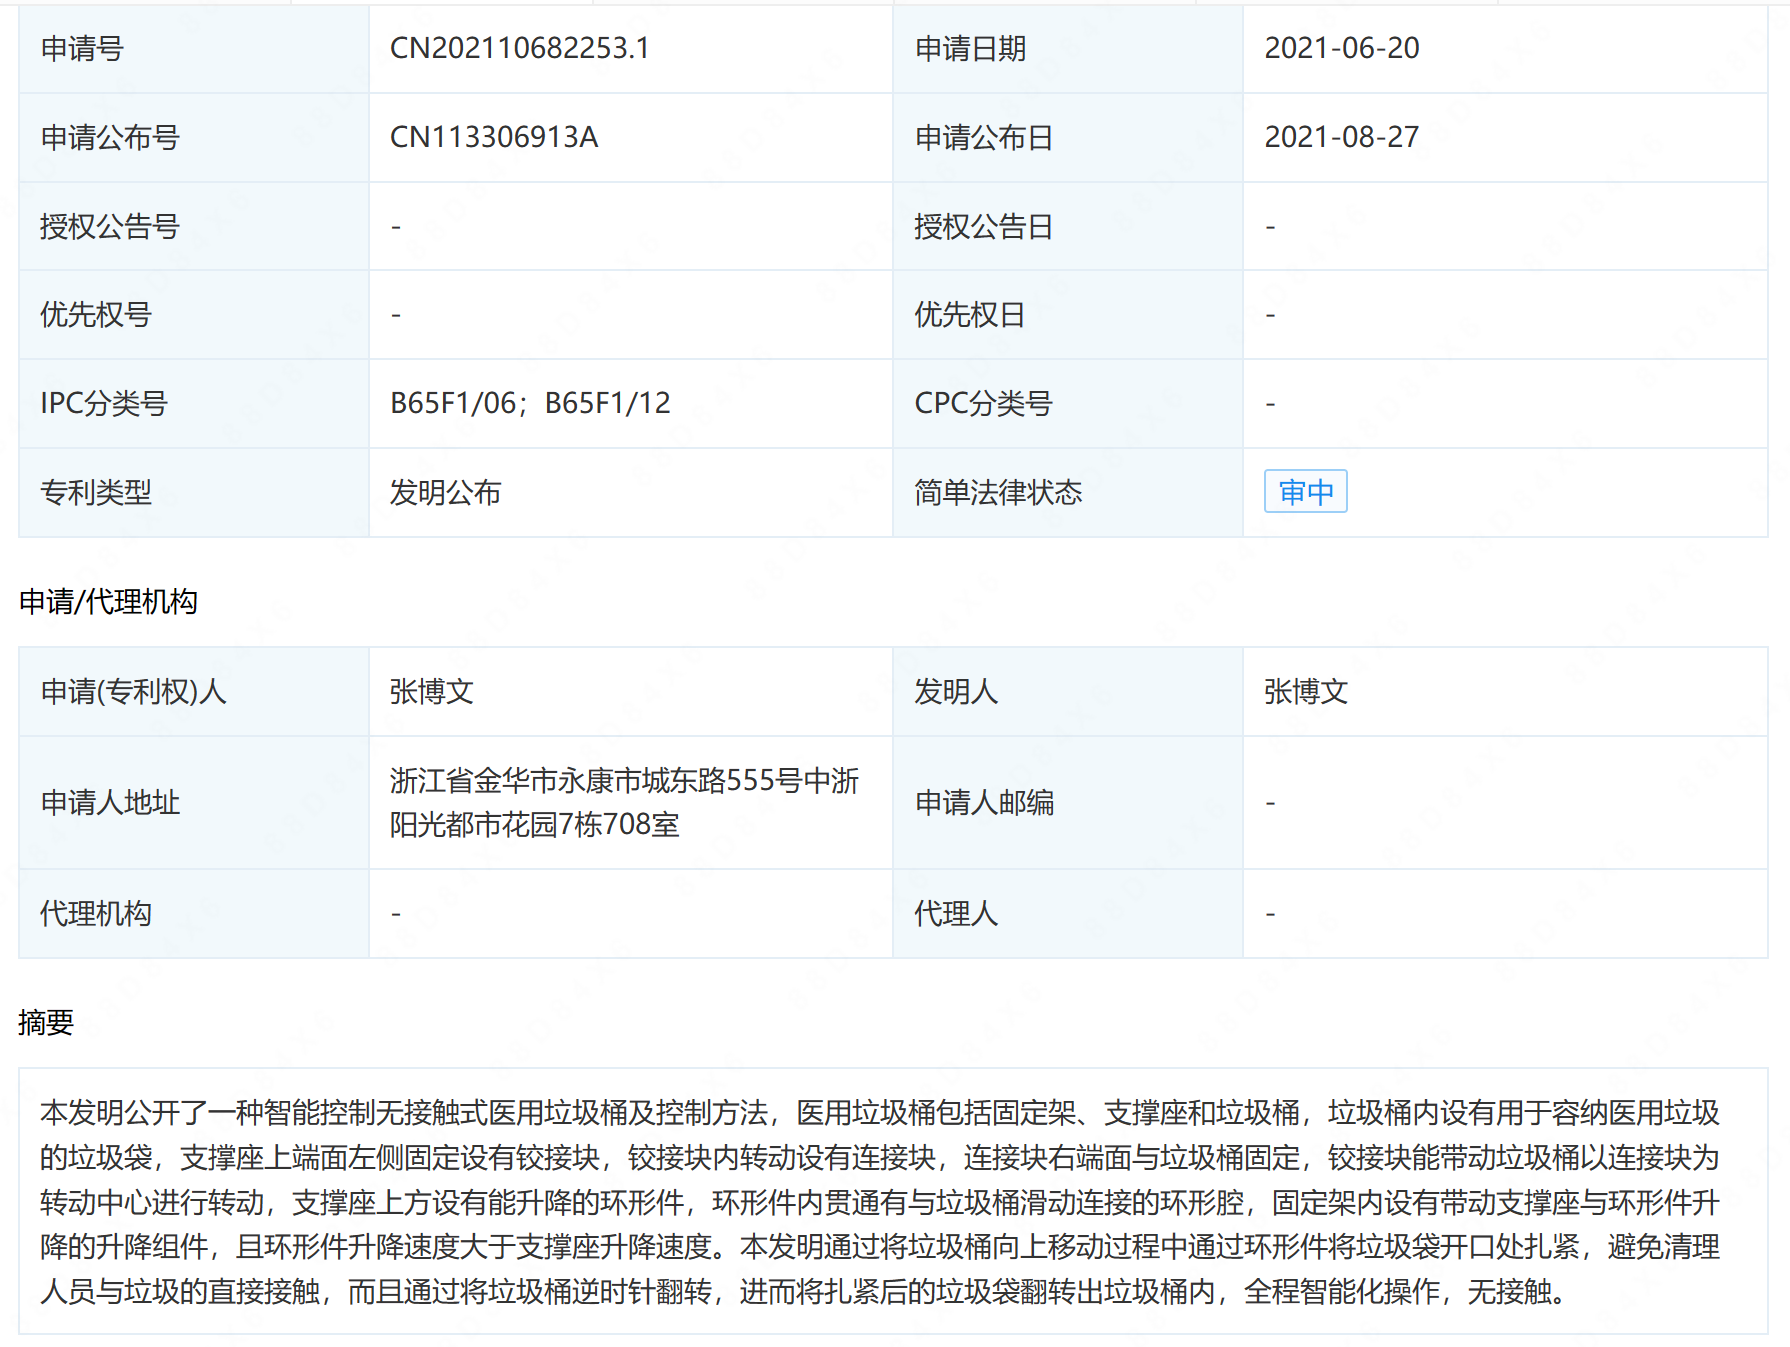Open IPC classification B65F1/06; B65F1/12
This screenshot has width=1790, height=1347.
point(530,403)
